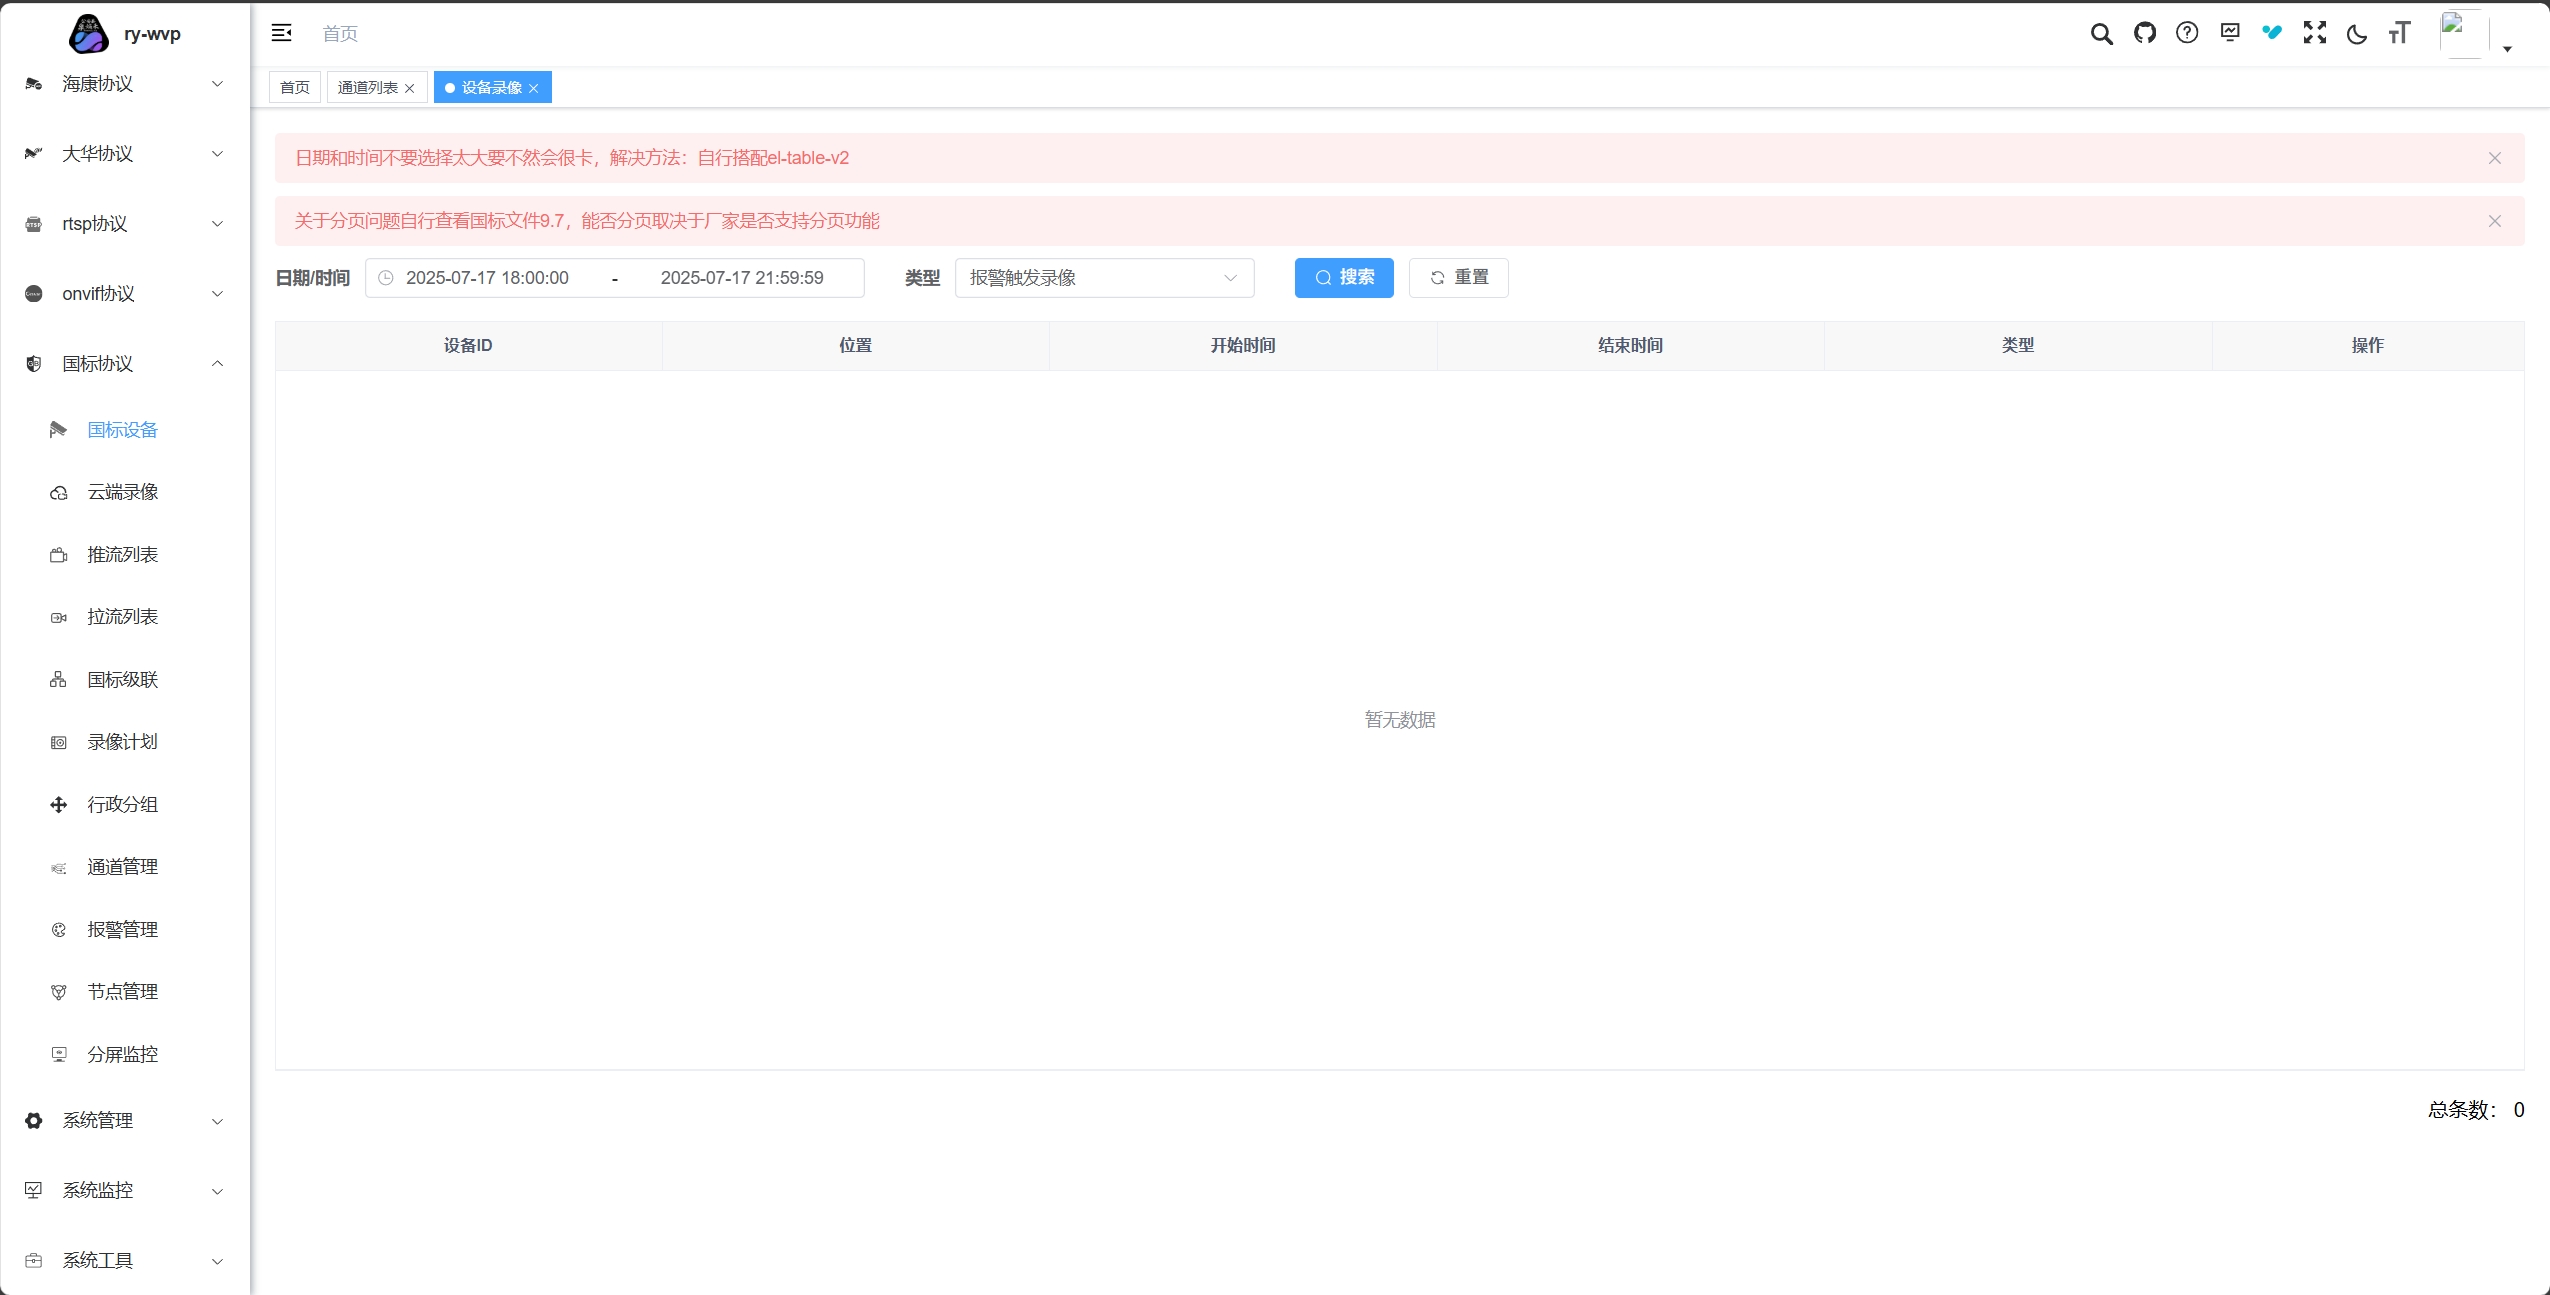Click the start date-time field
The image size is (2550, 1295).
pos(487,278)
